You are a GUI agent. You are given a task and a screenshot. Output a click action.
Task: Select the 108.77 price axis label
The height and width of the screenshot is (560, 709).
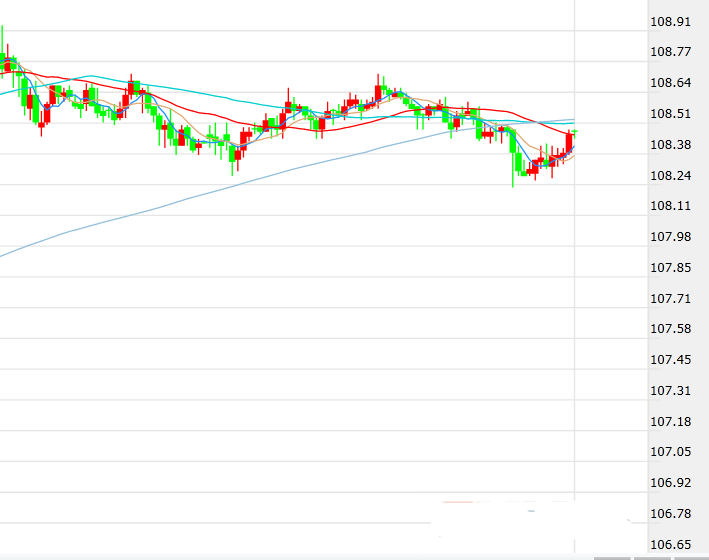tap(671, 52)
